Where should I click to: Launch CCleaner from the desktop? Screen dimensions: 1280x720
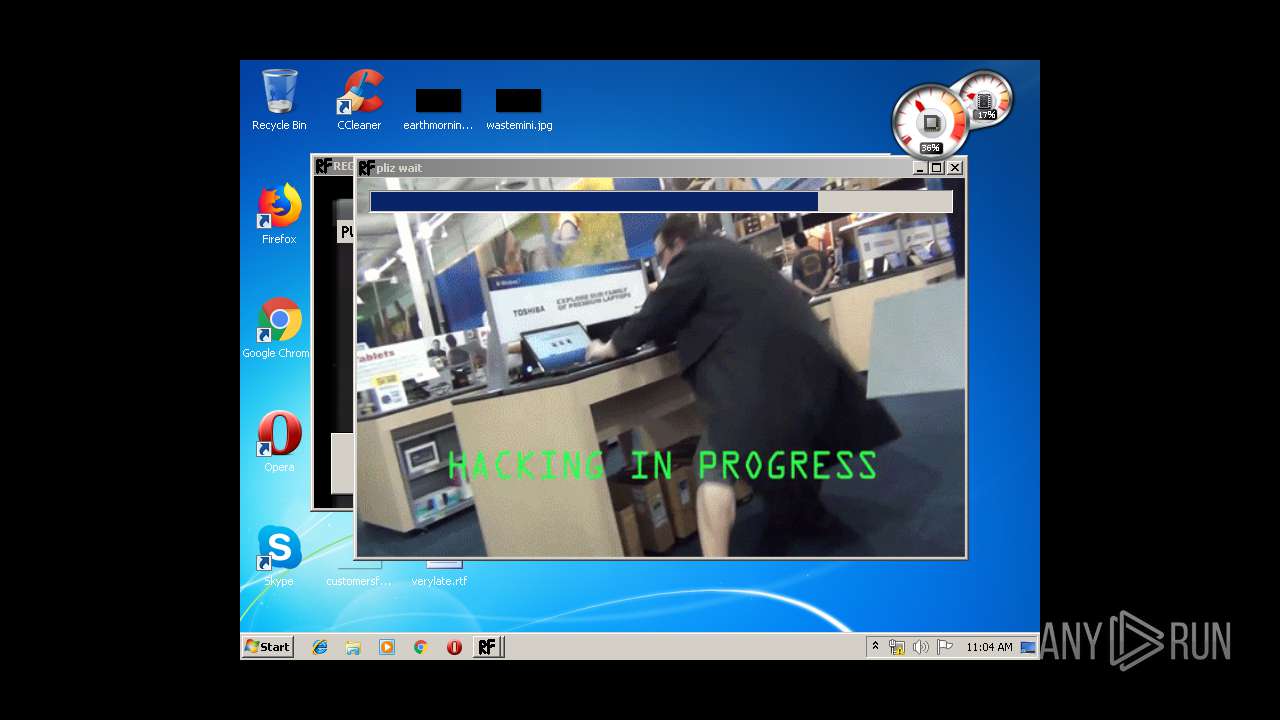359,99
